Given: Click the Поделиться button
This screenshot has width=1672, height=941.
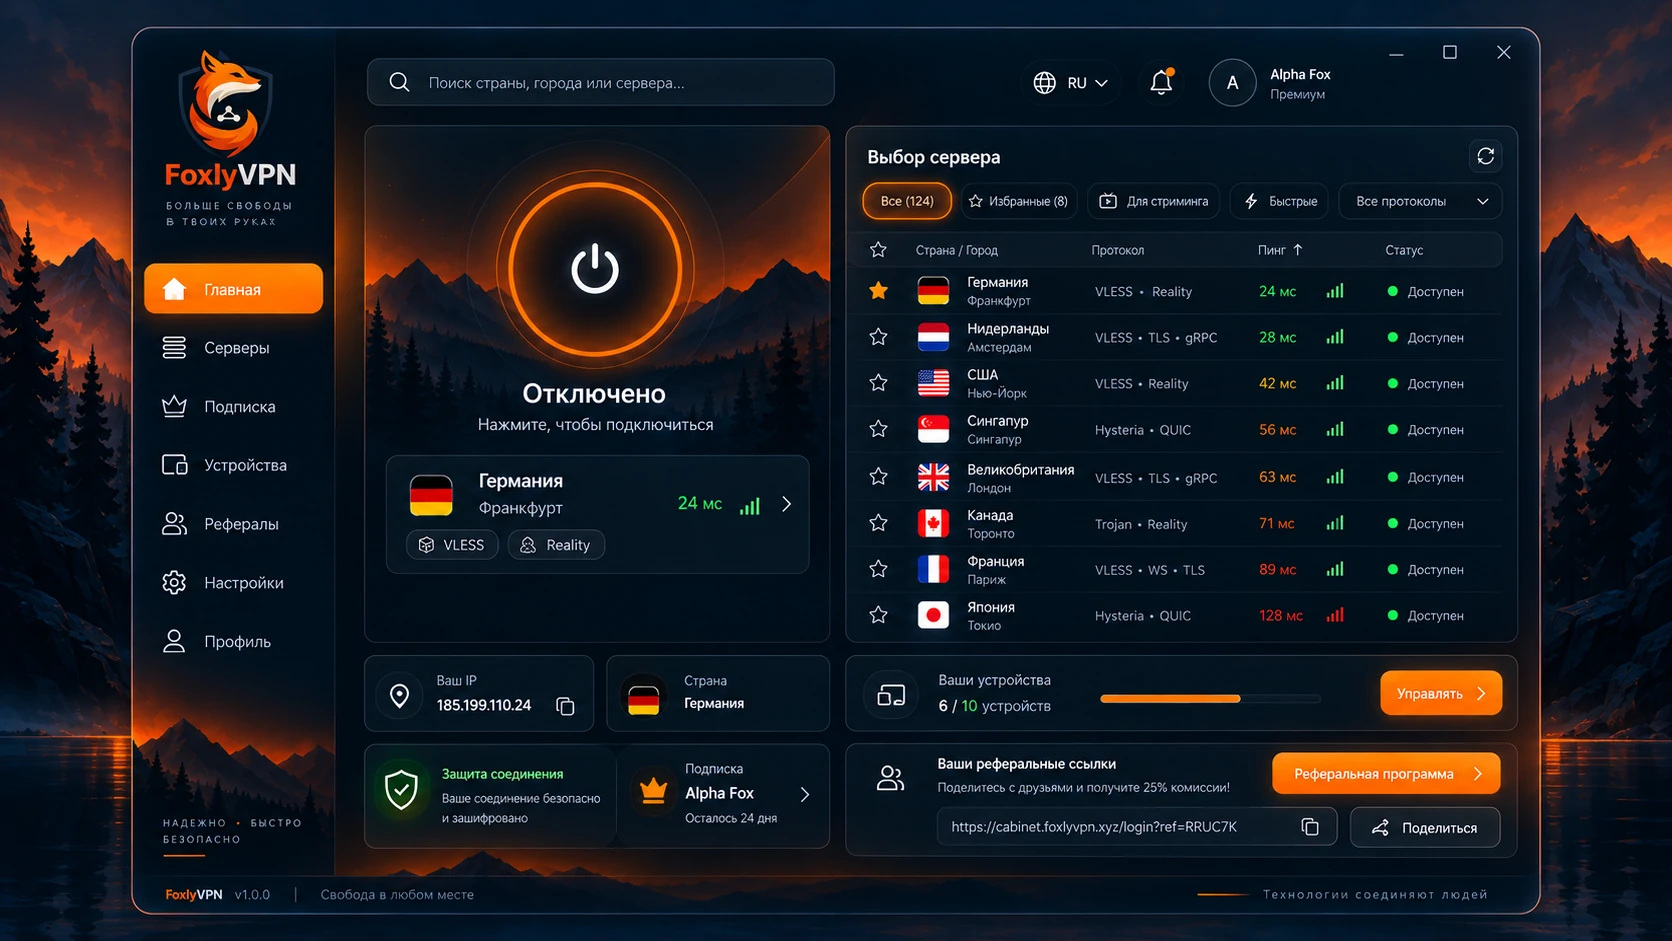Looking at the screenshot, I should pos(1425,827).
